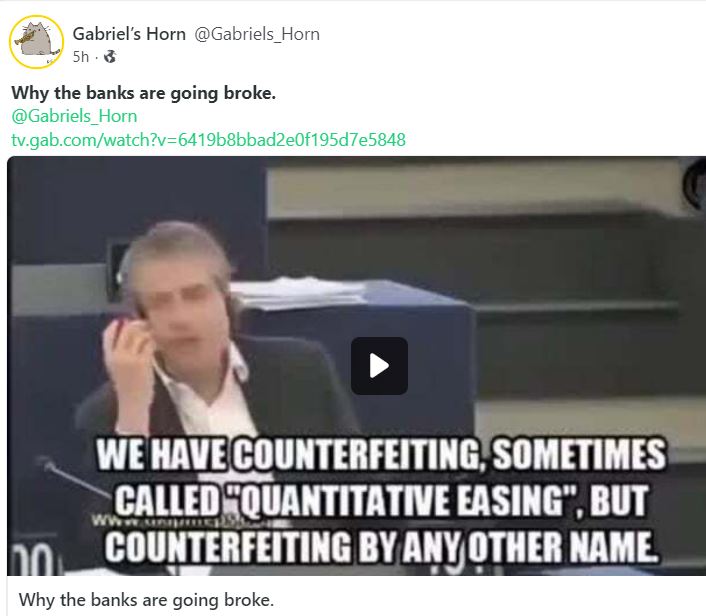Click the globe public visibility icon
Viewport: 706px width, 616px height.
pos(110,57)
